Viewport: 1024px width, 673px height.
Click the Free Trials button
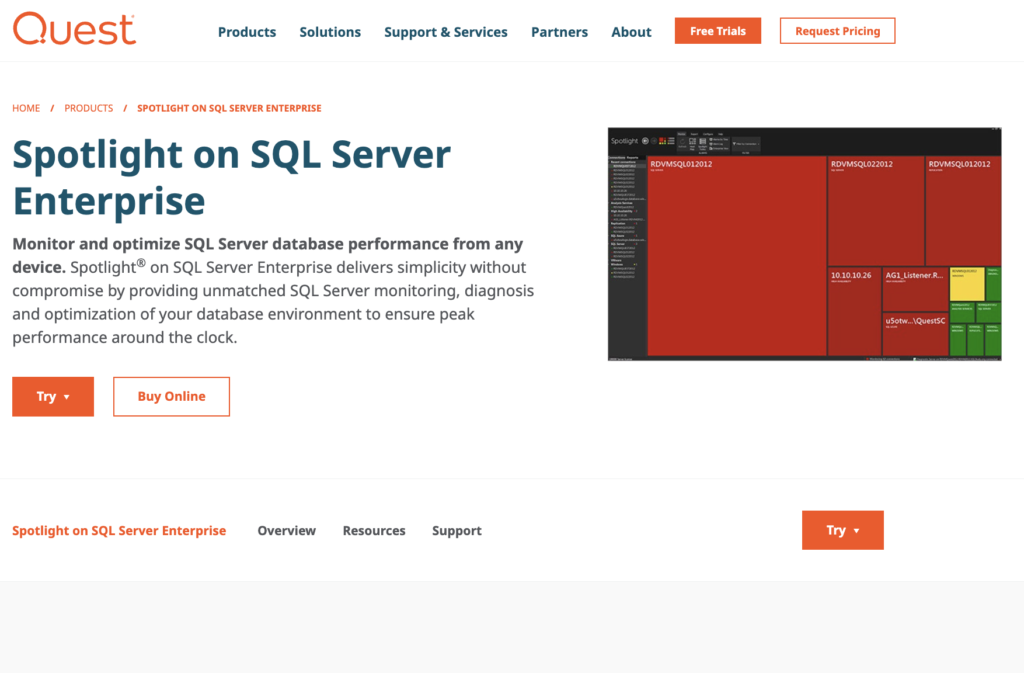(718, 31)
